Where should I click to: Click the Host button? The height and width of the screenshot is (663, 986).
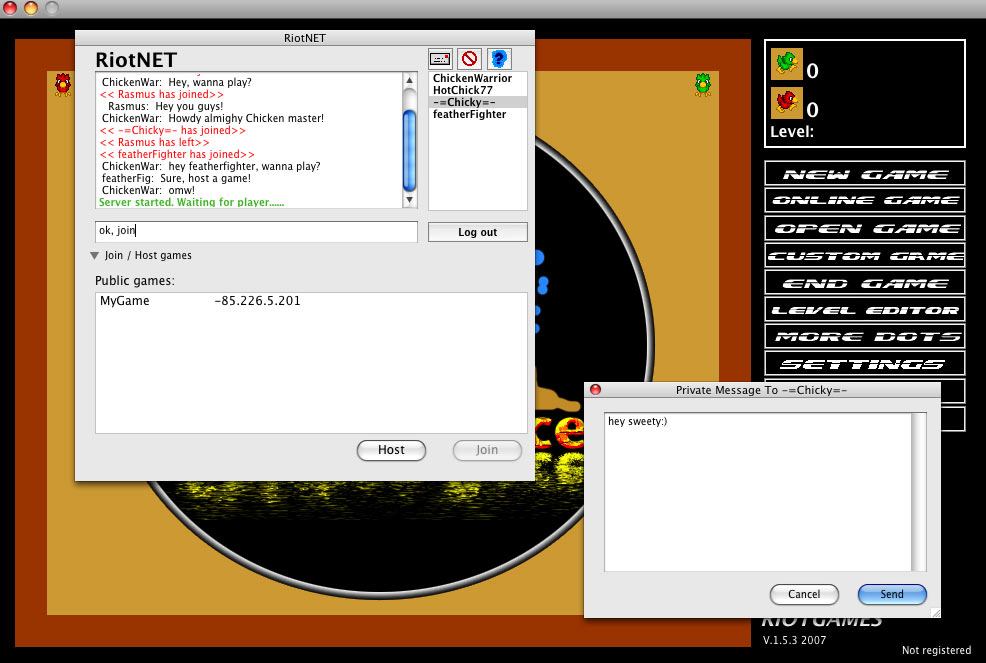click(391, 450)
